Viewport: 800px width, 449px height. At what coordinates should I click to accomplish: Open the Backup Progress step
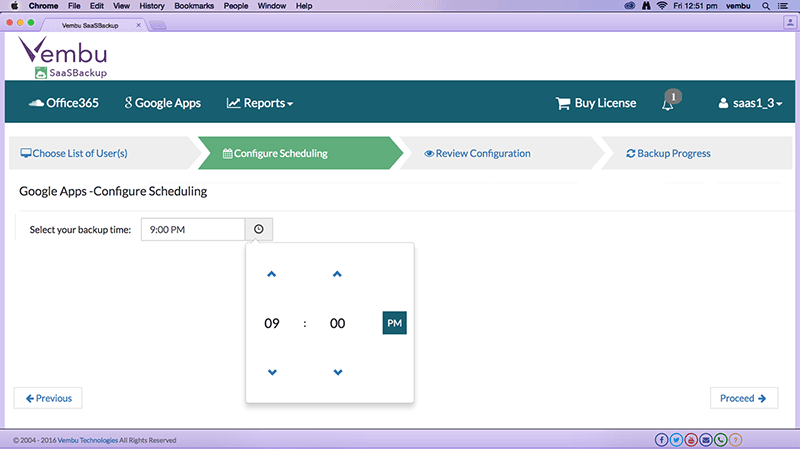click(x=668, y=153)
